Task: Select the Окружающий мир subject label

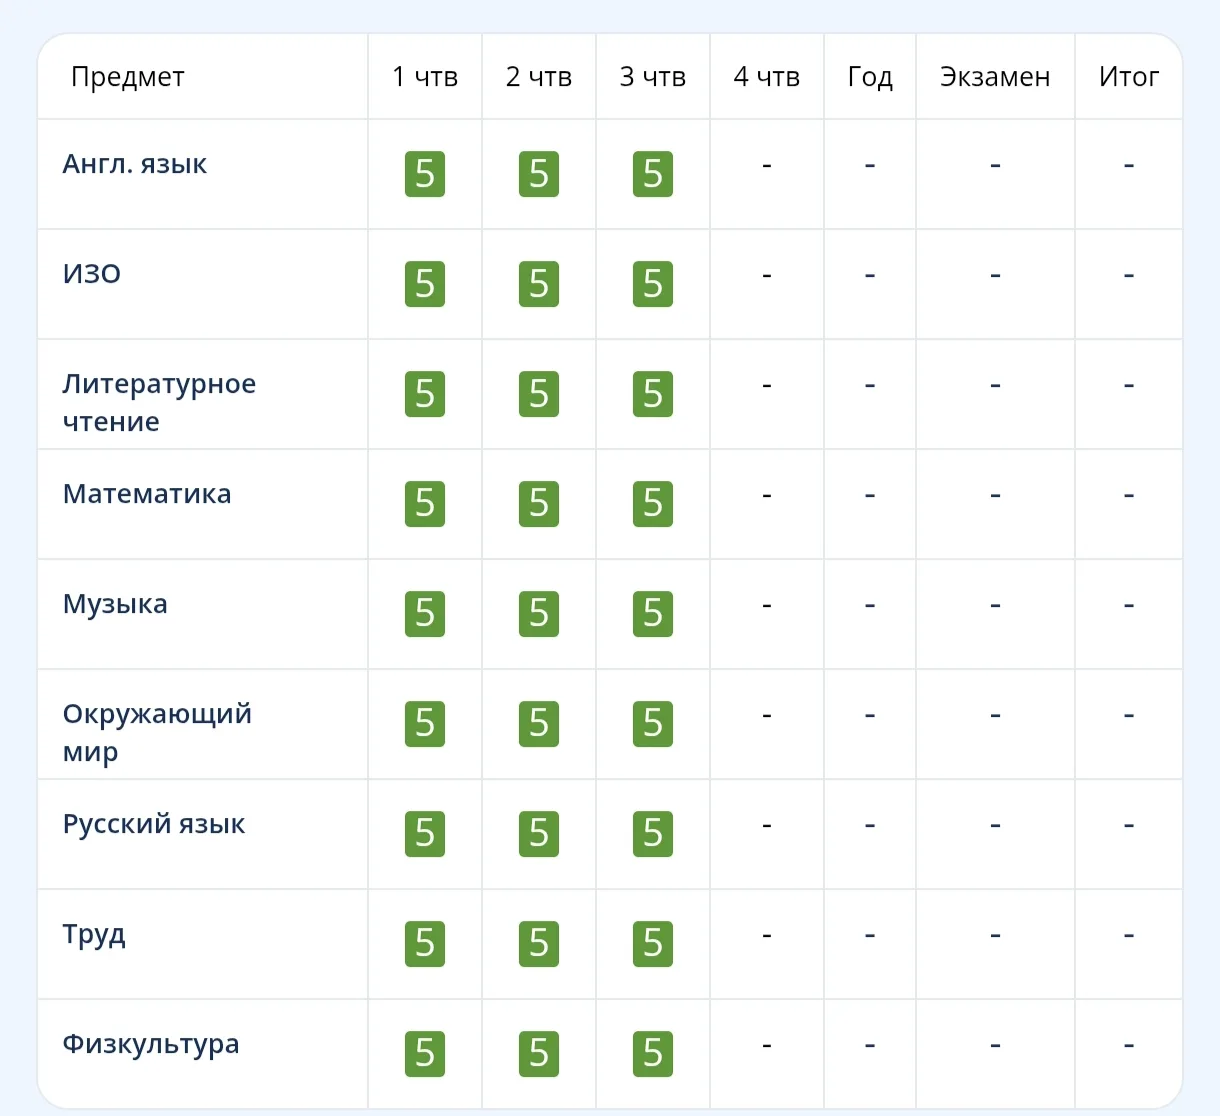Action: pyautogui.click(x=157, y=732)
